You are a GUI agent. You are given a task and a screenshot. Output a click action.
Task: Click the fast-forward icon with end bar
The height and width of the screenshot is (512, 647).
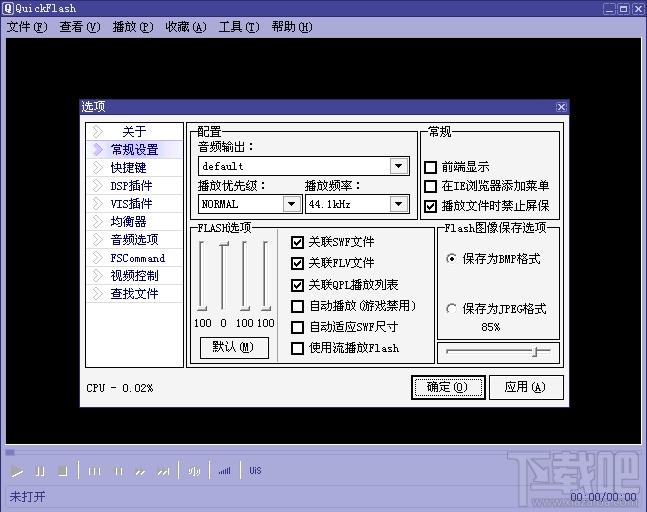click(x=163, y=471)
